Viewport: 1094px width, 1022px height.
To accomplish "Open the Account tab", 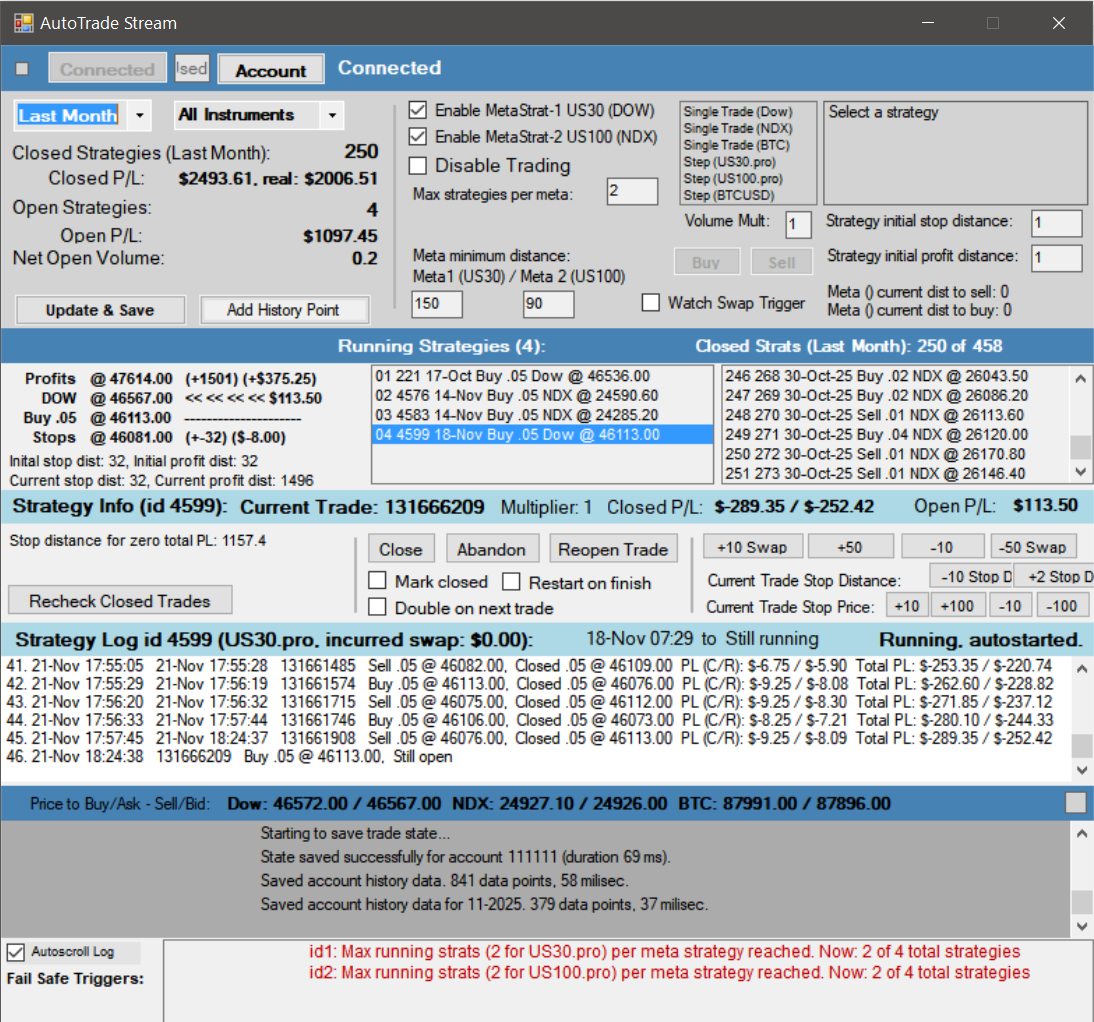I will 271,70.
